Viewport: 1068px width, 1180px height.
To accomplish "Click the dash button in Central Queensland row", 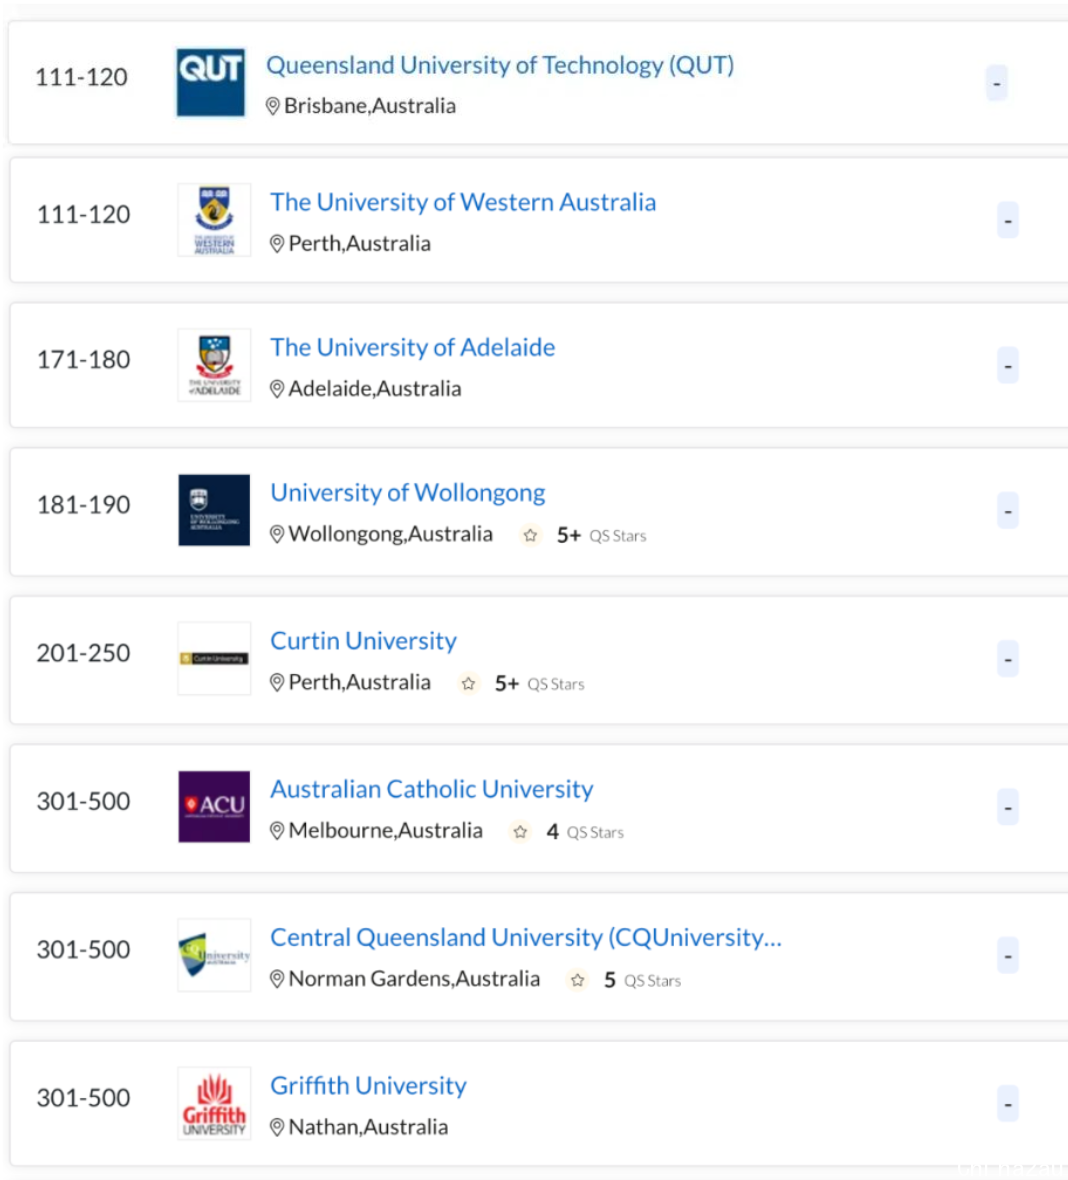I will [1008, 955].
